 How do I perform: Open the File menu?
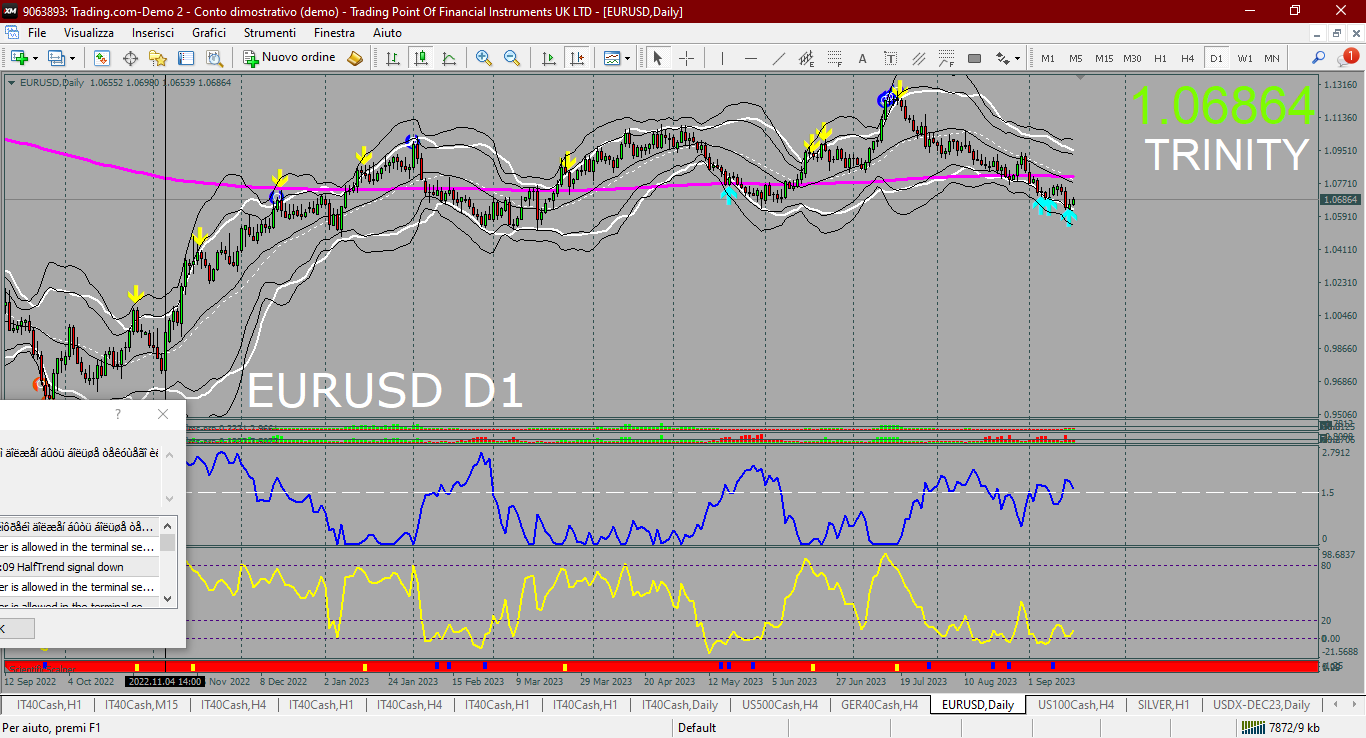[37, 33]
